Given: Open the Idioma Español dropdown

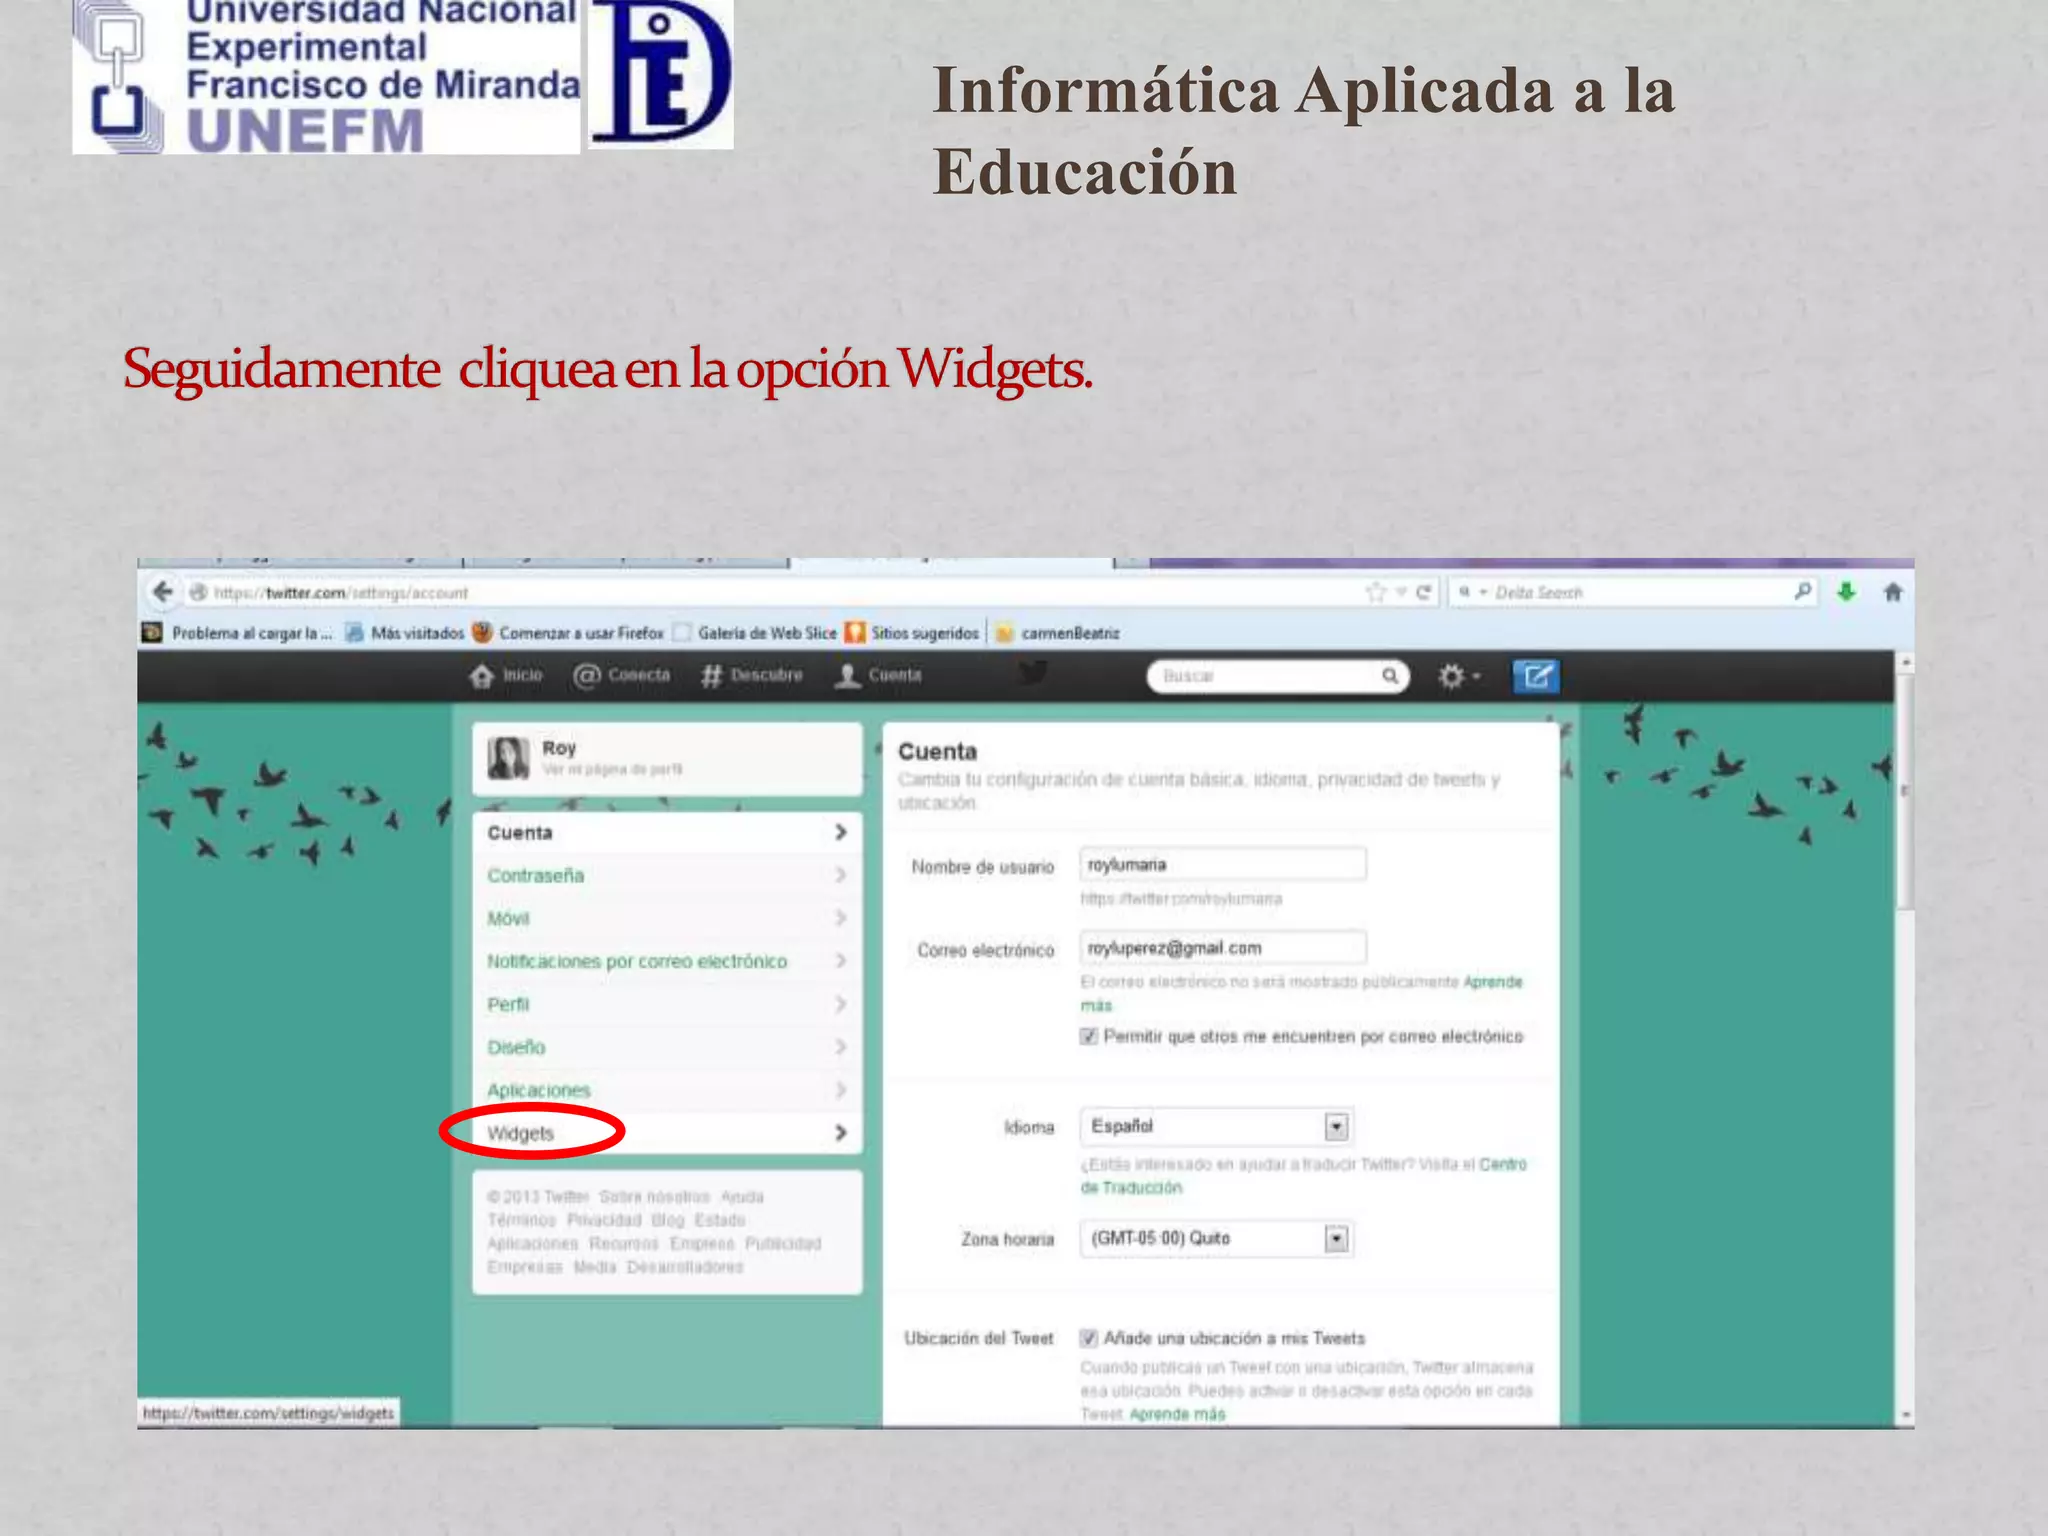Looking at the screenshot, I should pos(1216,1126).
